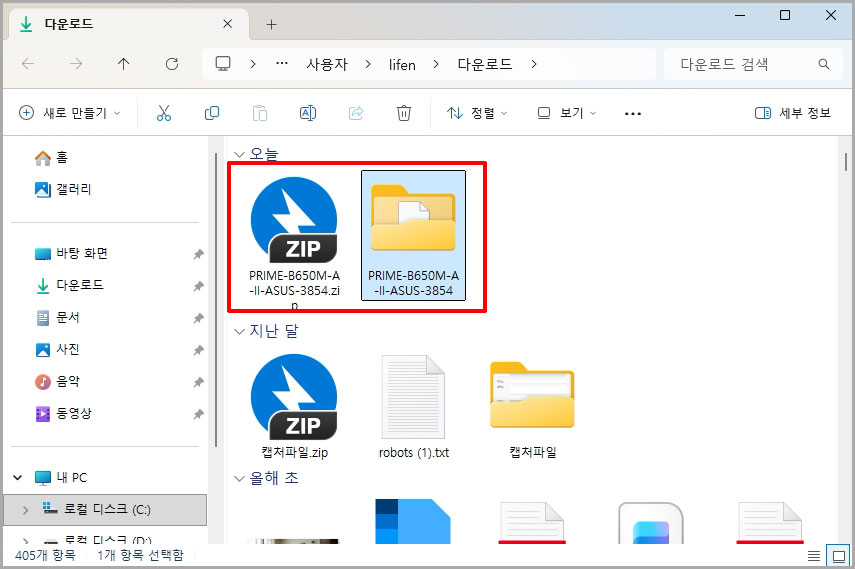
Task: Open 갤러리 in navigation pane
Action: click(x=62, y=189)
